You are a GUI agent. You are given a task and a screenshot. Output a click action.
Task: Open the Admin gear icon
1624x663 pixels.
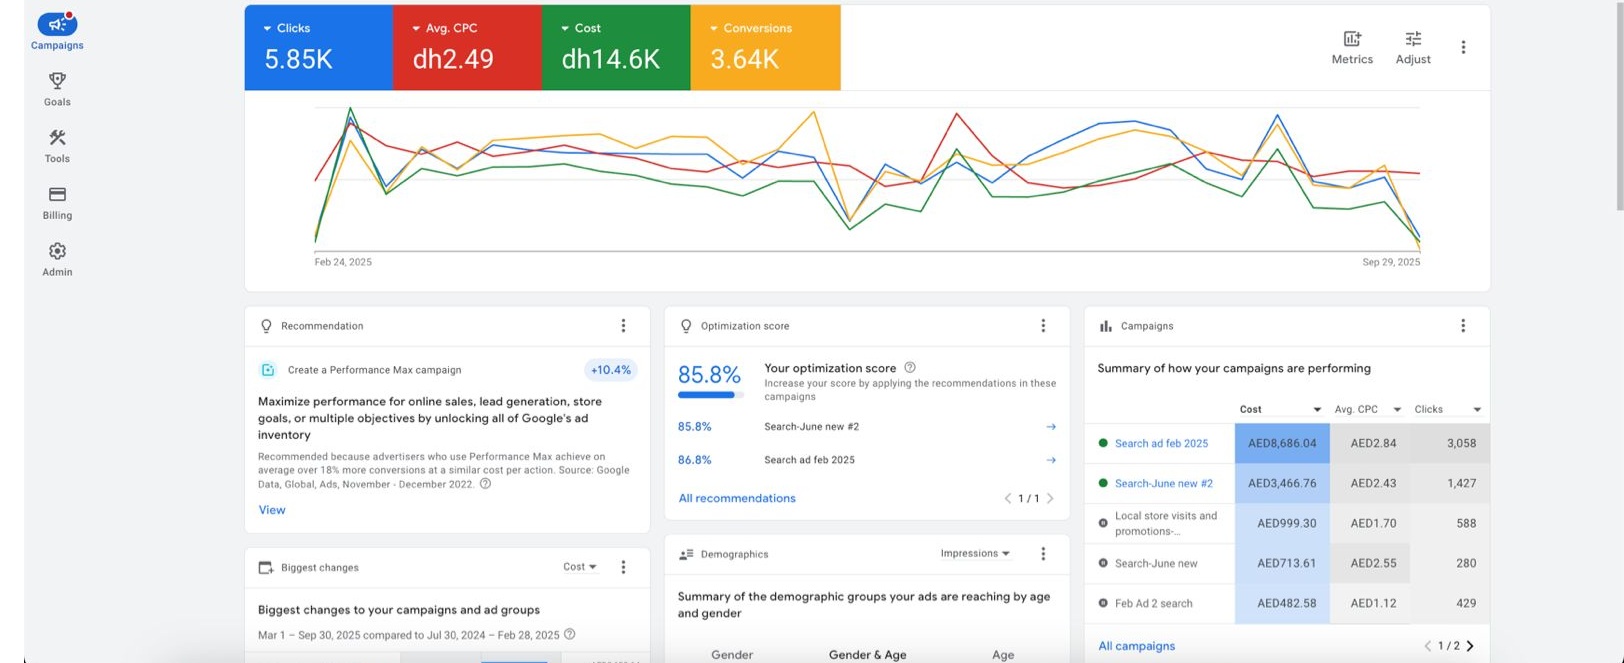(x=57, y=252)
